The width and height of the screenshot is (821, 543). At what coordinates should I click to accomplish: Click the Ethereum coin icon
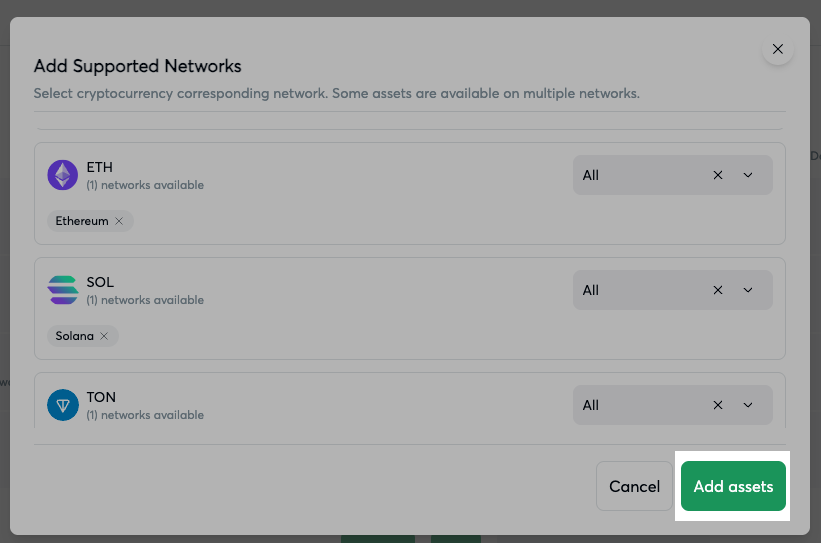pos(63,175)
